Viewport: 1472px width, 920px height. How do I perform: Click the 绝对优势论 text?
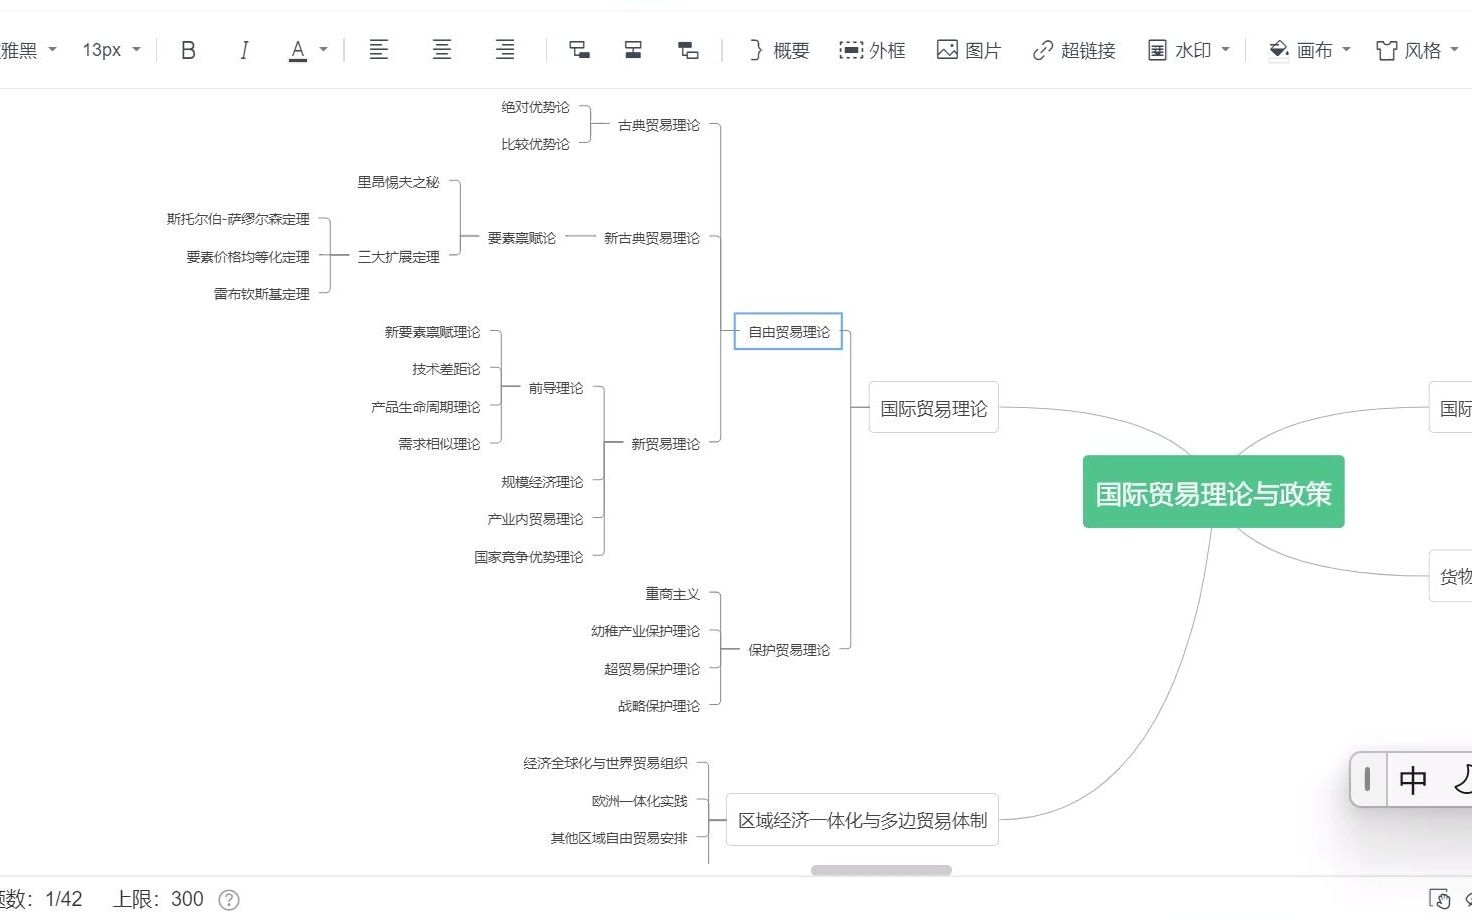[535, 107]
